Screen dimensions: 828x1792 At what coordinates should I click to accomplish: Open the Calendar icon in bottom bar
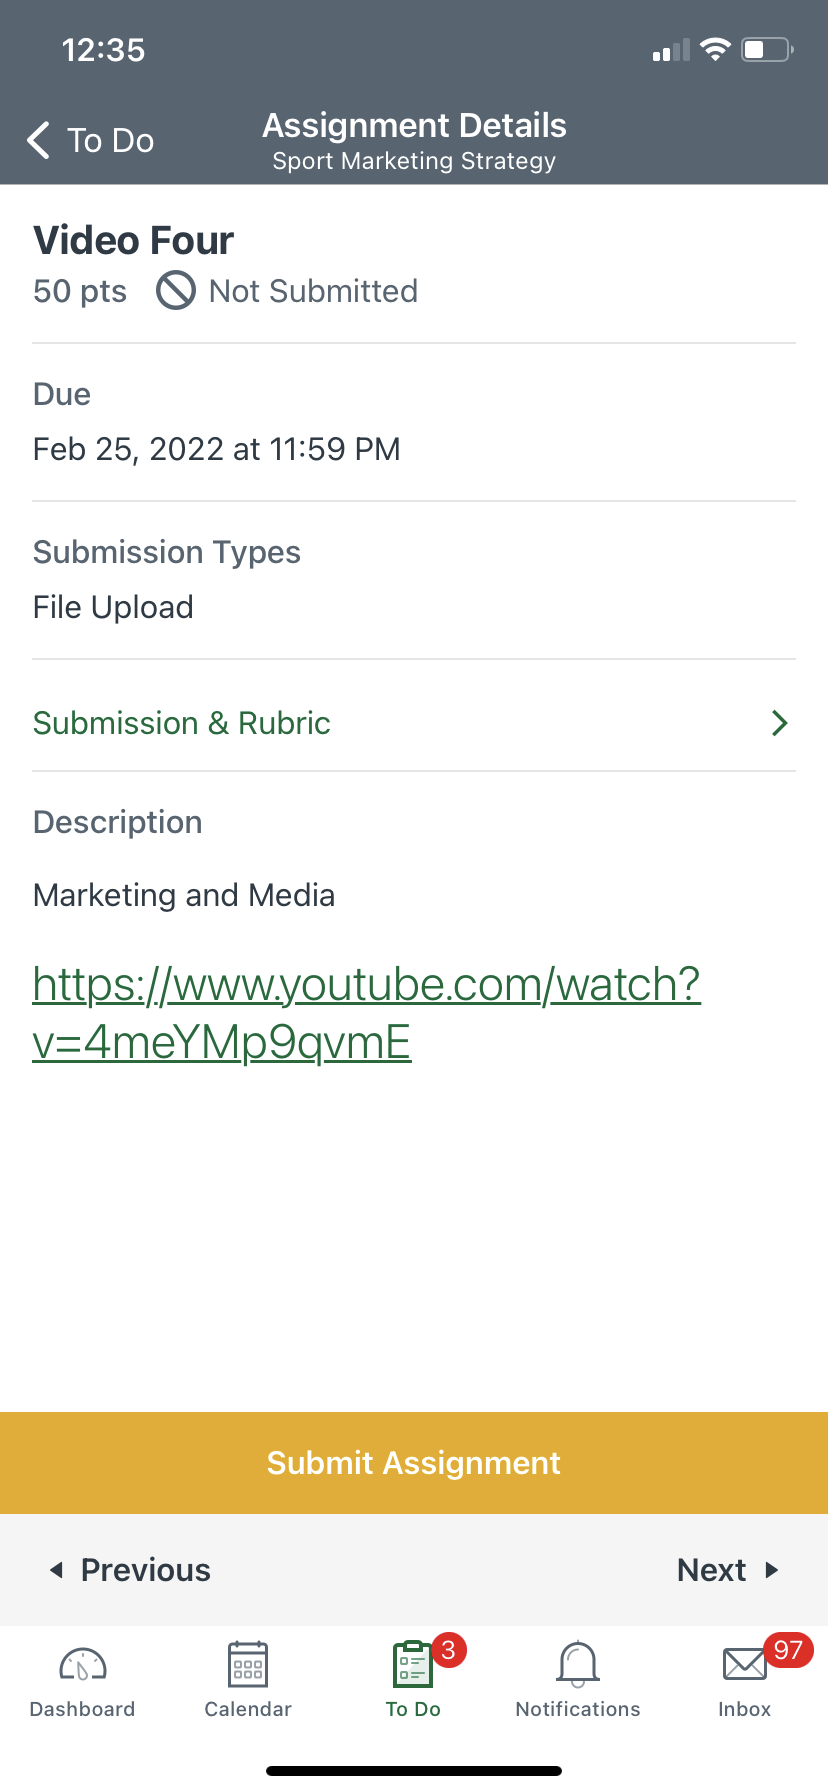coord(248,1665)
